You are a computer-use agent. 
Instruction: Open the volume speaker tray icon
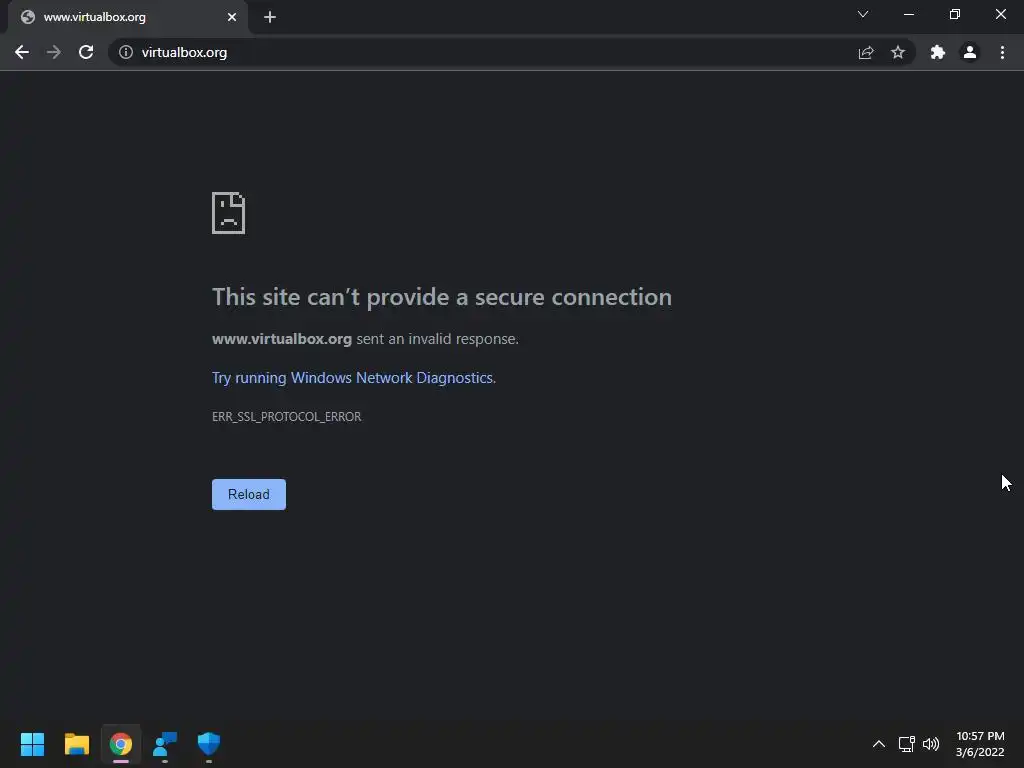[x=931, y=744]
